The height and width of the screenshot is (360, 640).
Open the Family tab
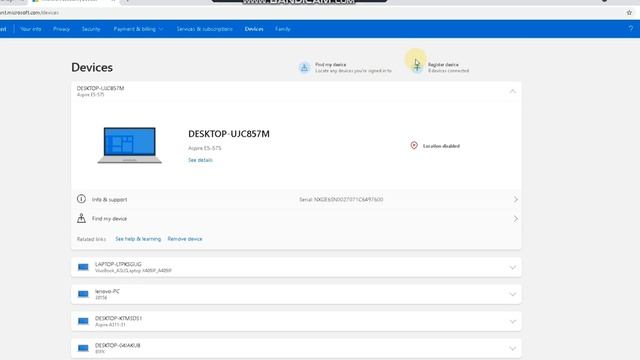tap(282, 29)
